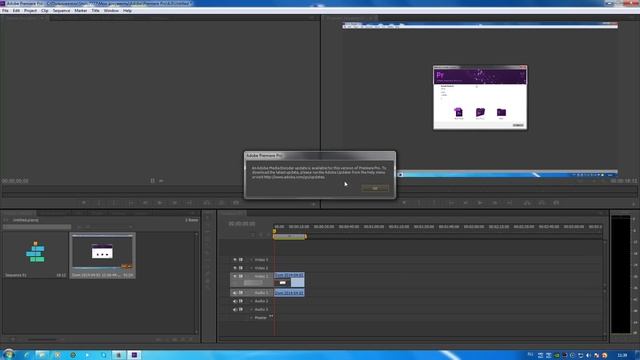Expand the Master audio track

[251, 318]
